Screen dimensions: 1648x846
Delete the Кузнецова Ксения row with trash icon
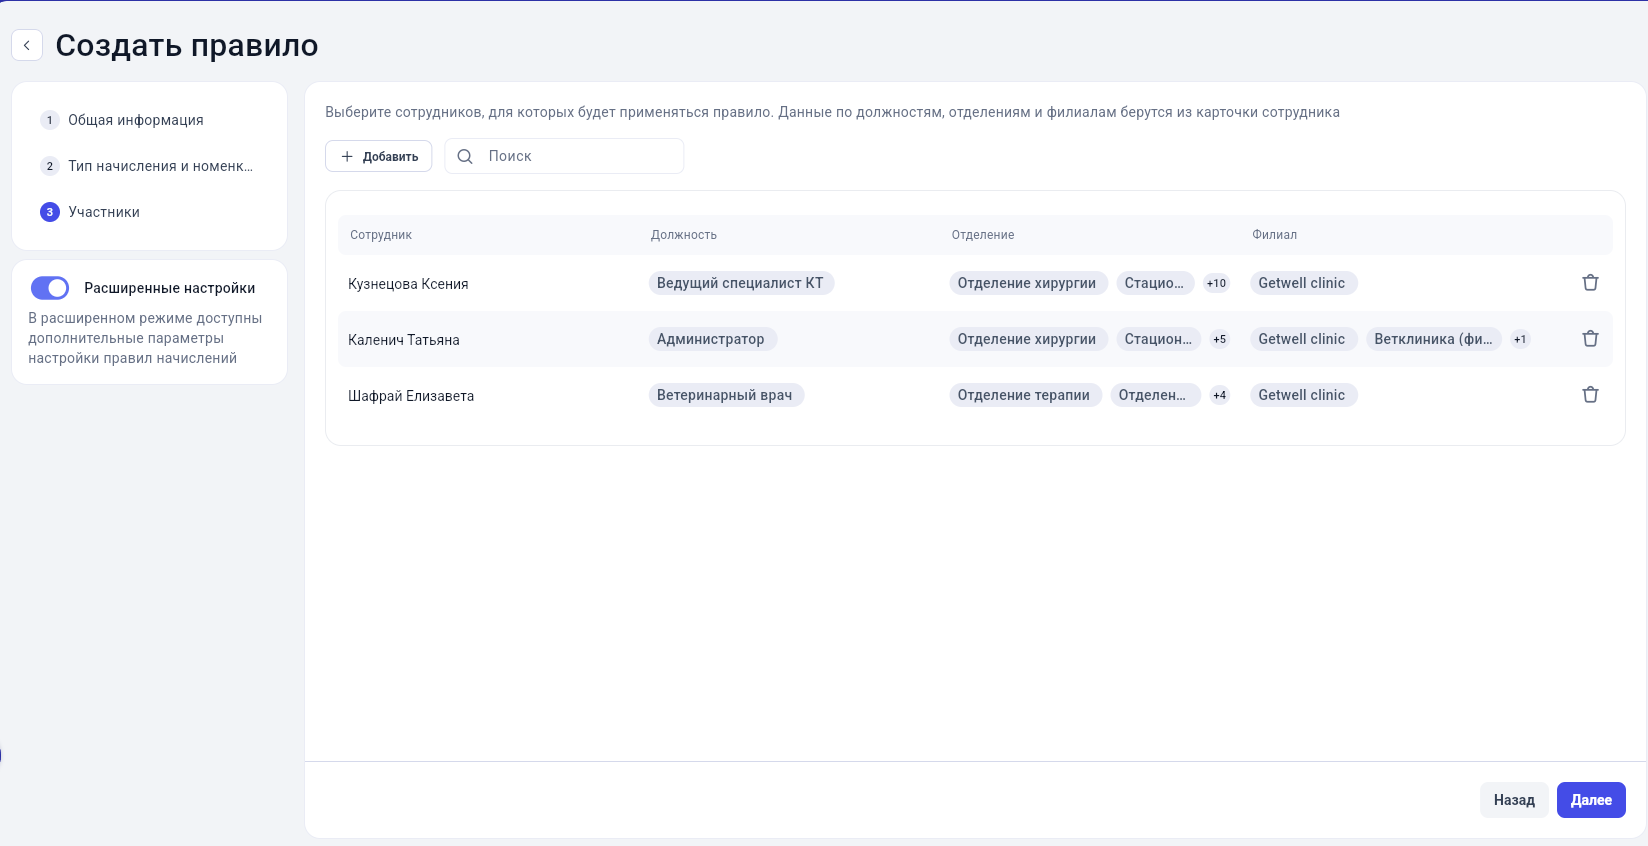pos(1590,283)
